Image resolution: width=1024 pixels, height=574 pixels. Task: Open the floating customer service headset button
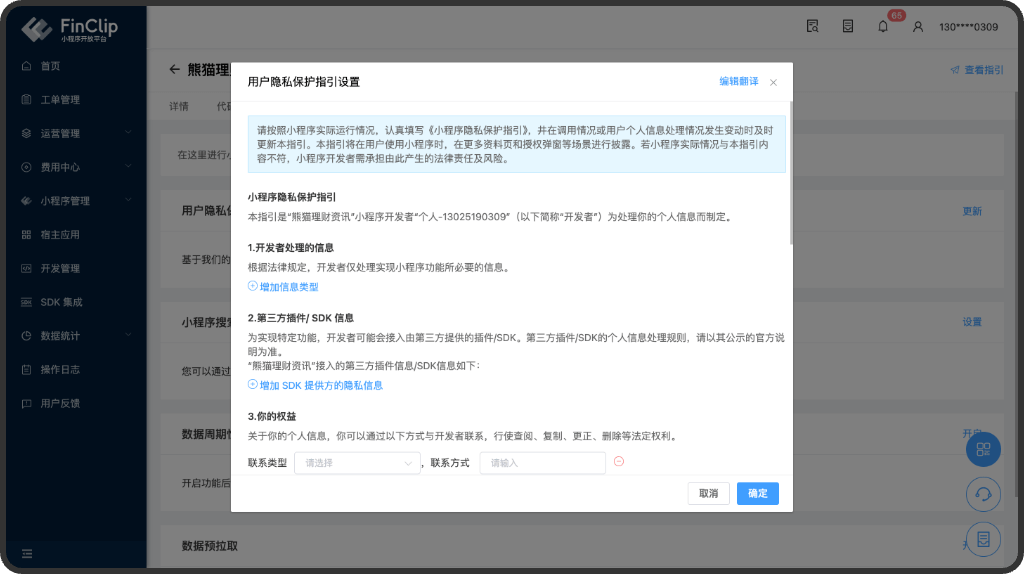[x=983, y=494]
